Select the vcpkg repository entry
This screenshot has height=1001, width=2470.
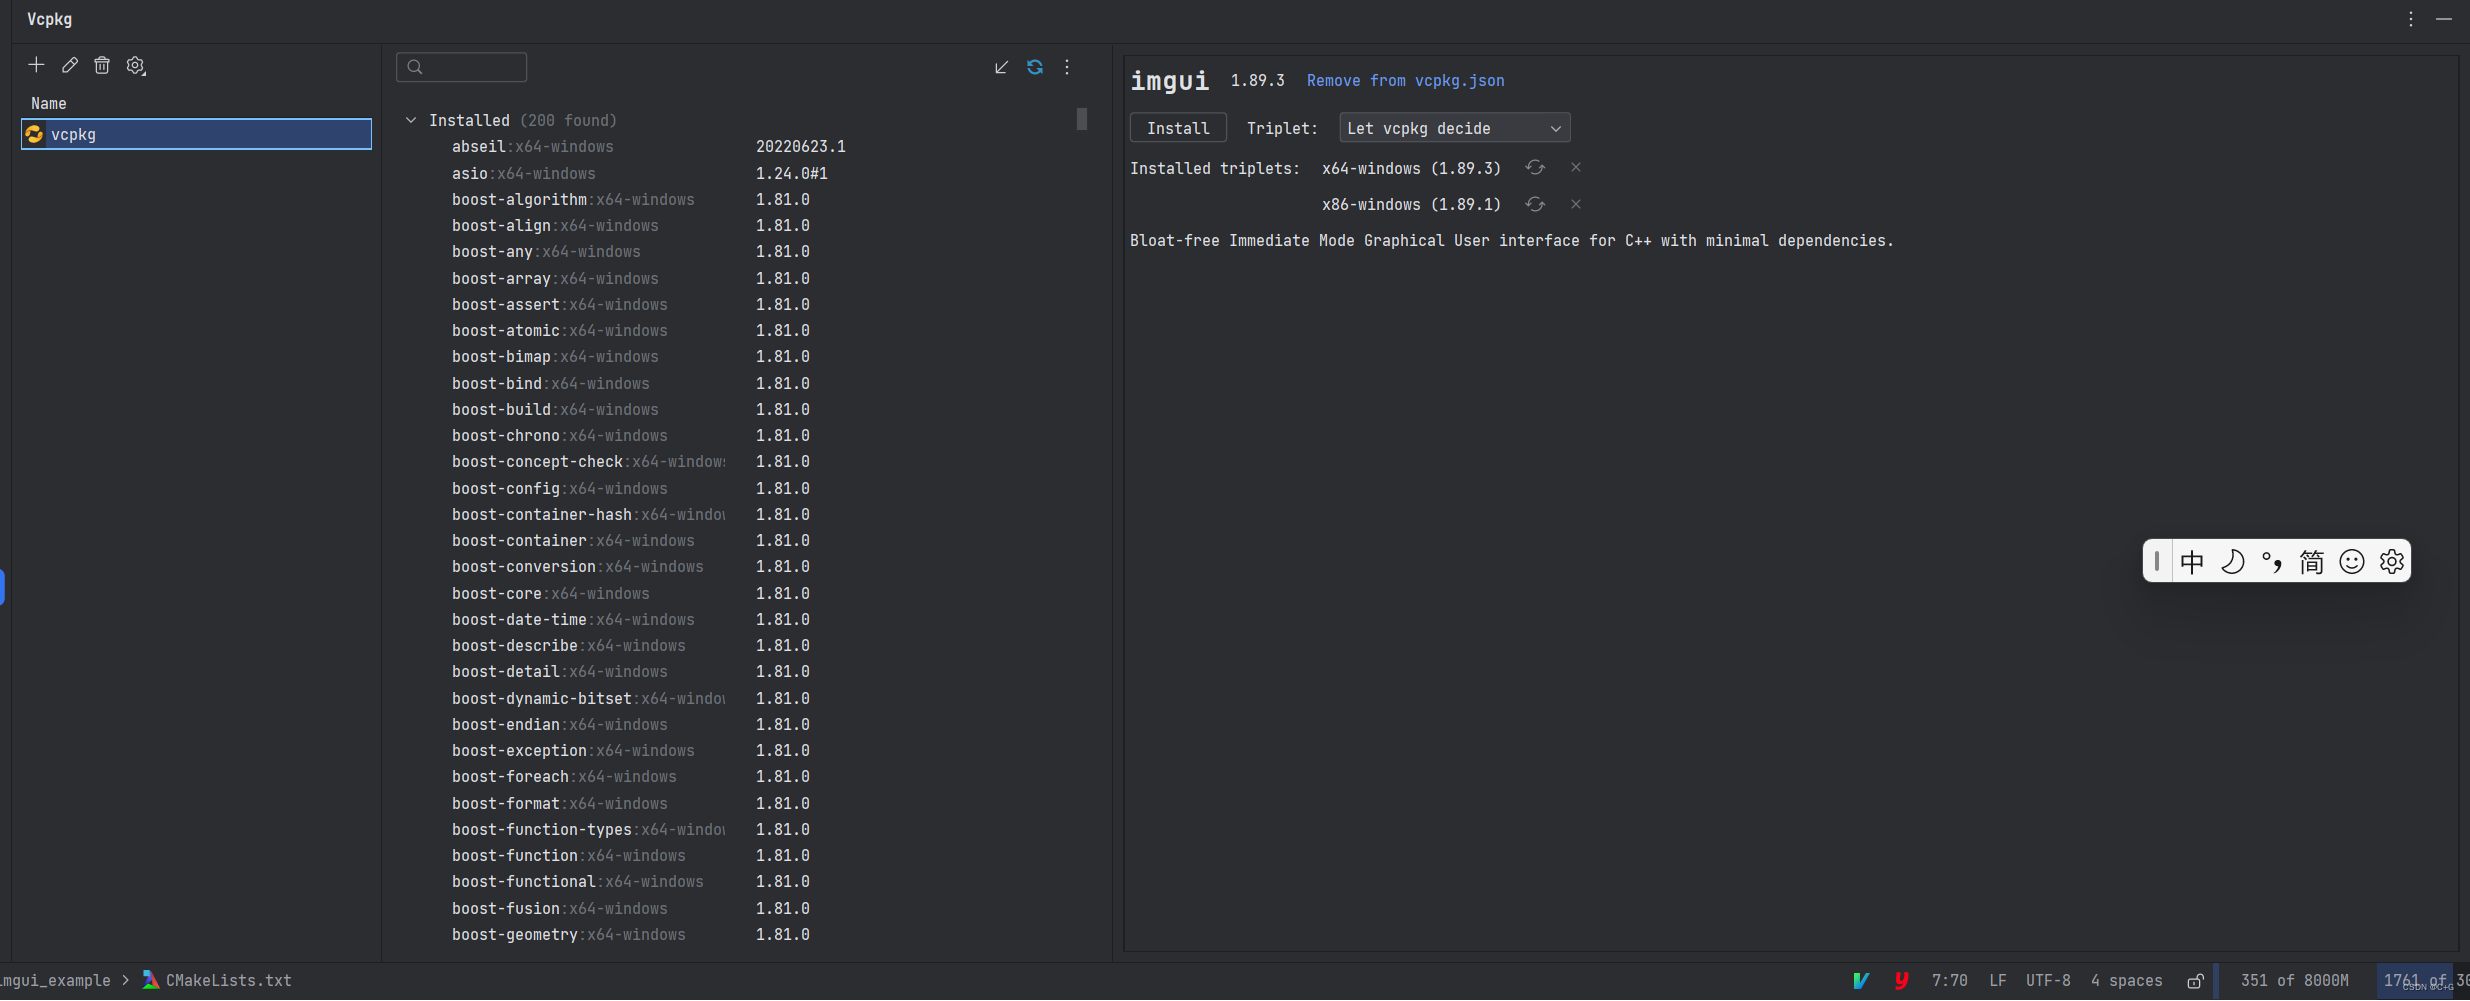pos(196,134)
